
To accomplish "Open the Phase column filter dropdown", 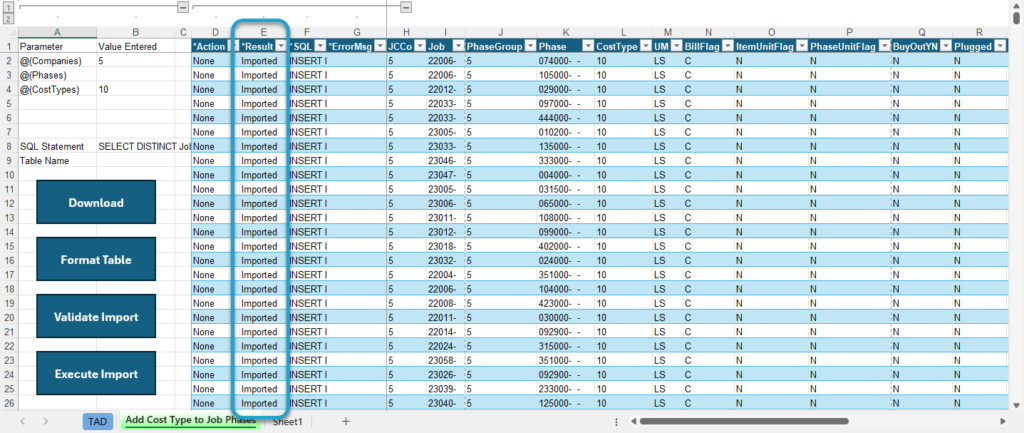I will 587,46.
